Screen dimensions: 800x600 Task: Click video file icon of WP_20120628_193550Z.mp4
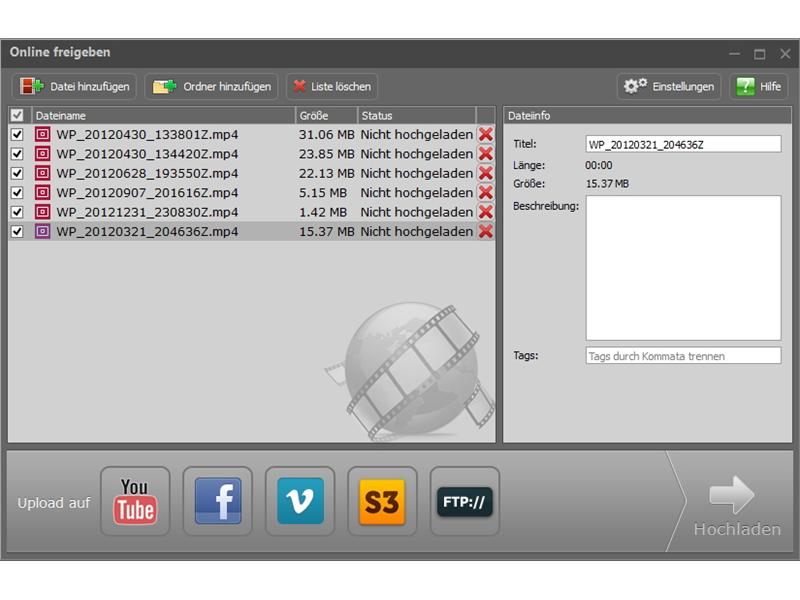coord(42,173)
